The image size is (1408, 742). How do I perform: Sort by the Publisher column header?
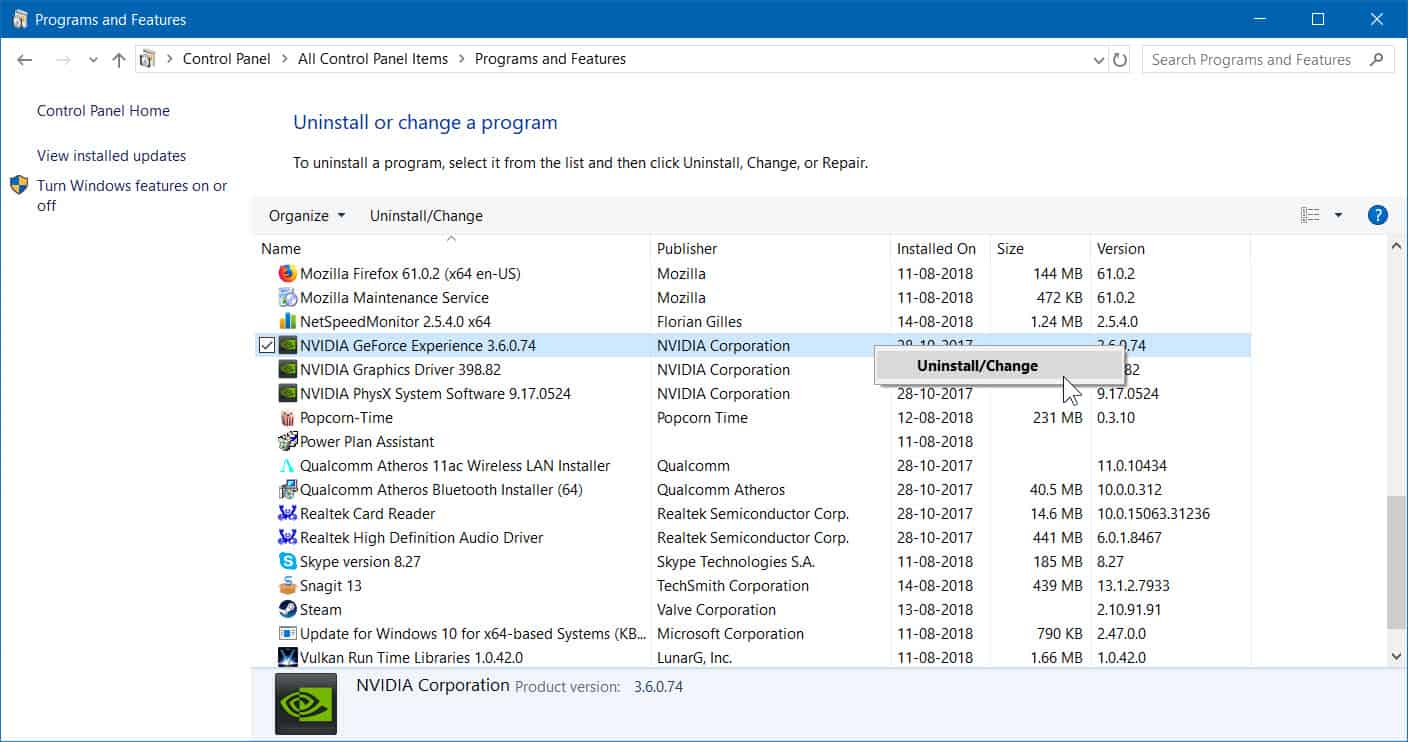point(770,248)
